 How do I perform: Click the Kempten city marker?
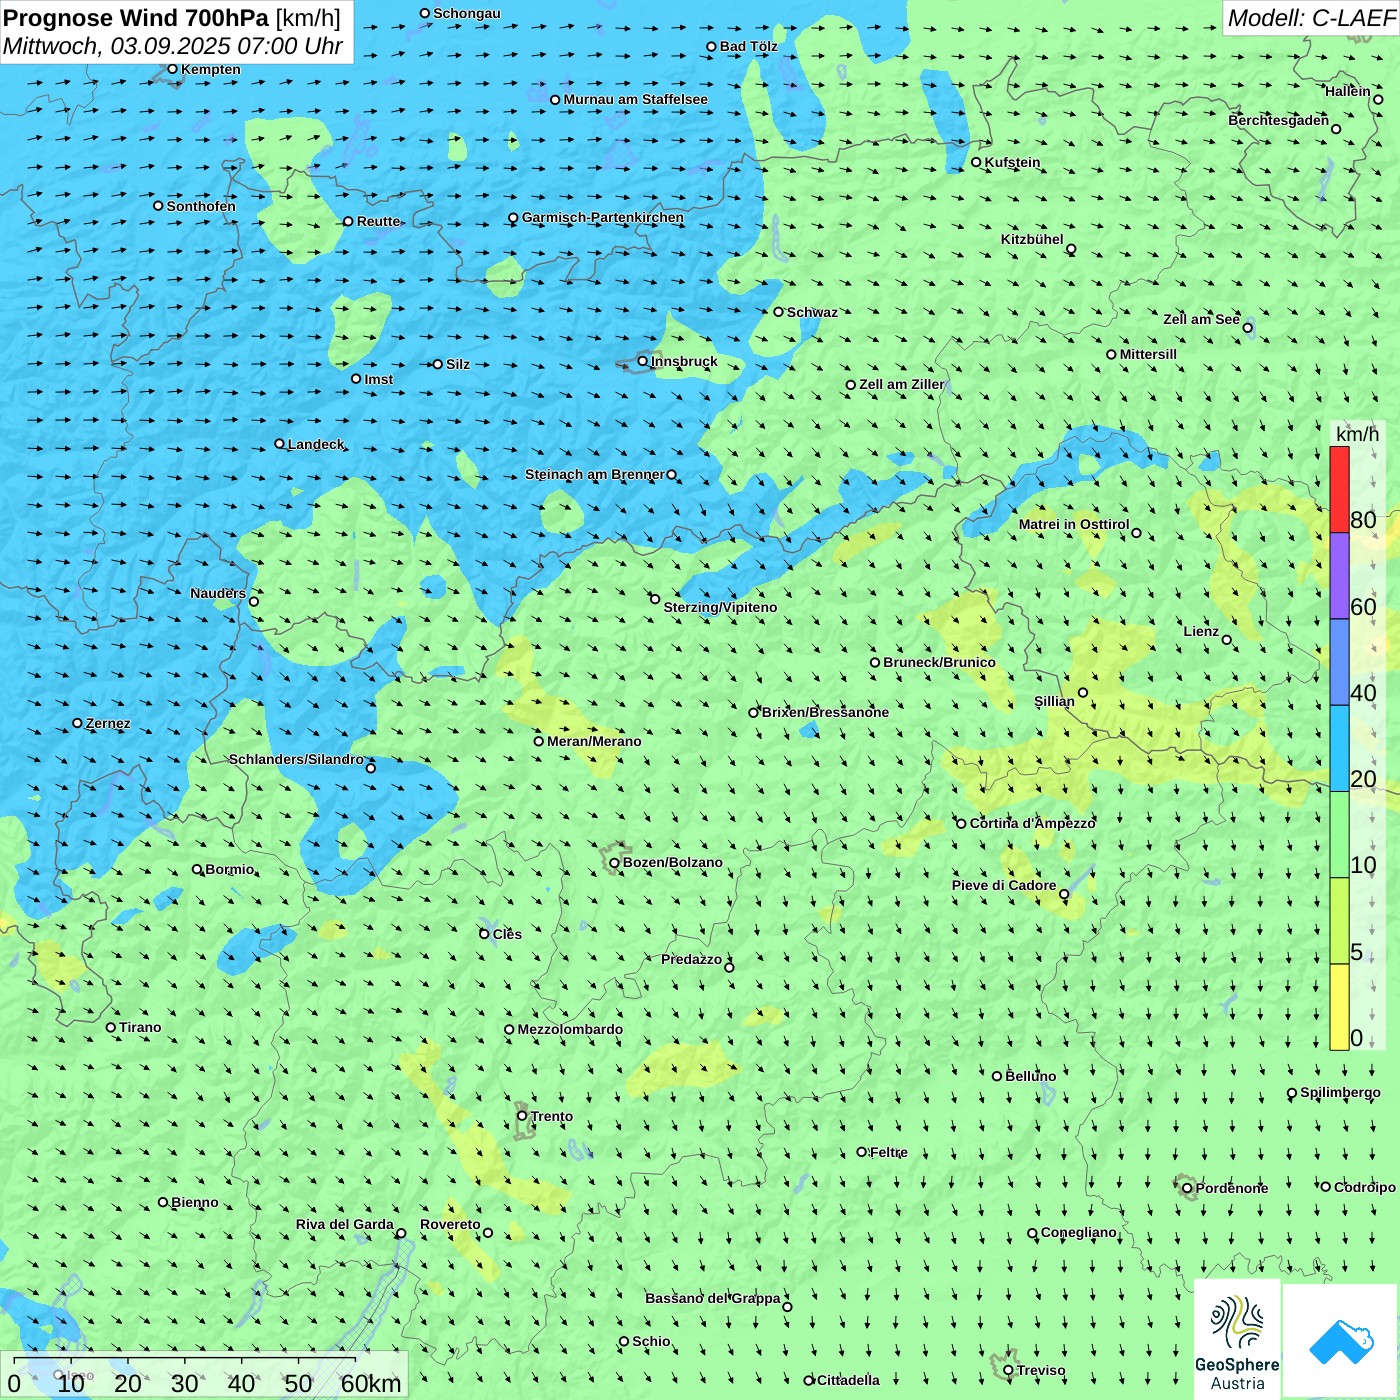tap(173, 69)
